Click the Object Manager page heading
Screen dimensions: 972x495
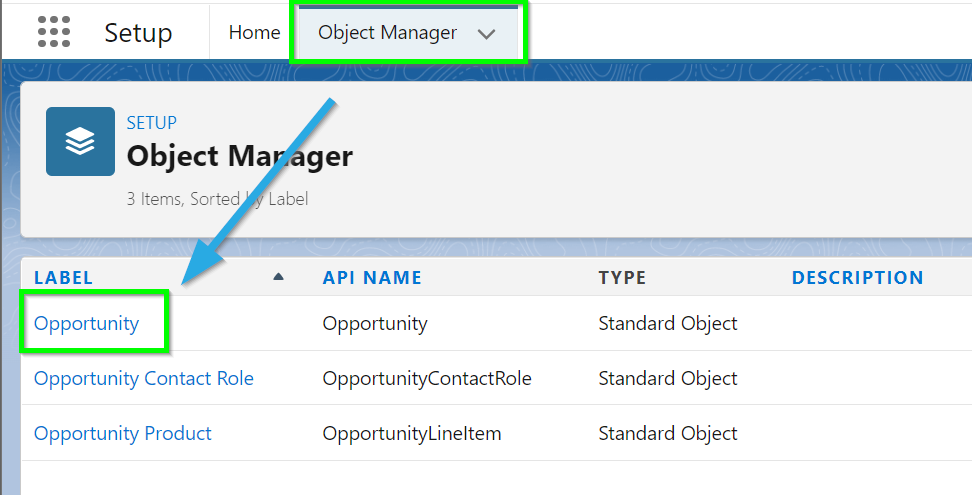[x=240, y=156]
